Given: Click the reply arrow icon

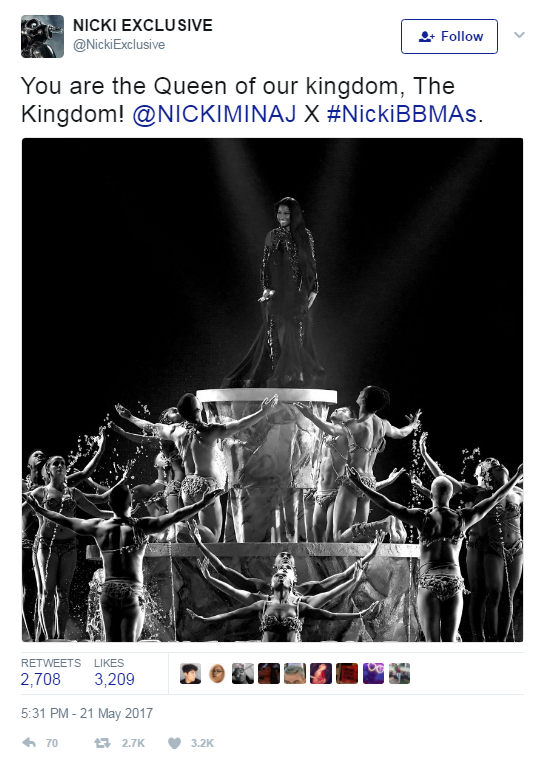Looking at the screenshot, I should click(x=29, y=743).
